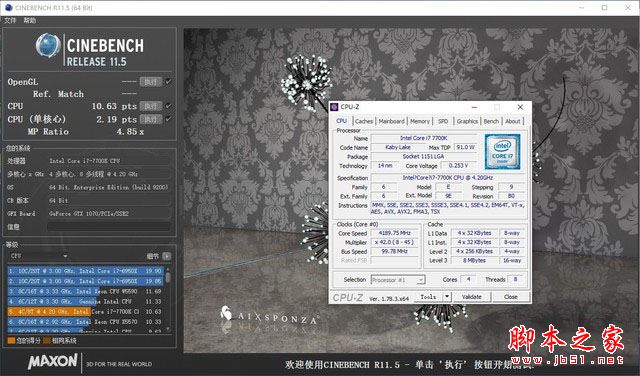Click the OS field '64 Bit, Enterprise Edition'

pyautogui.click(x=109, y=187)
